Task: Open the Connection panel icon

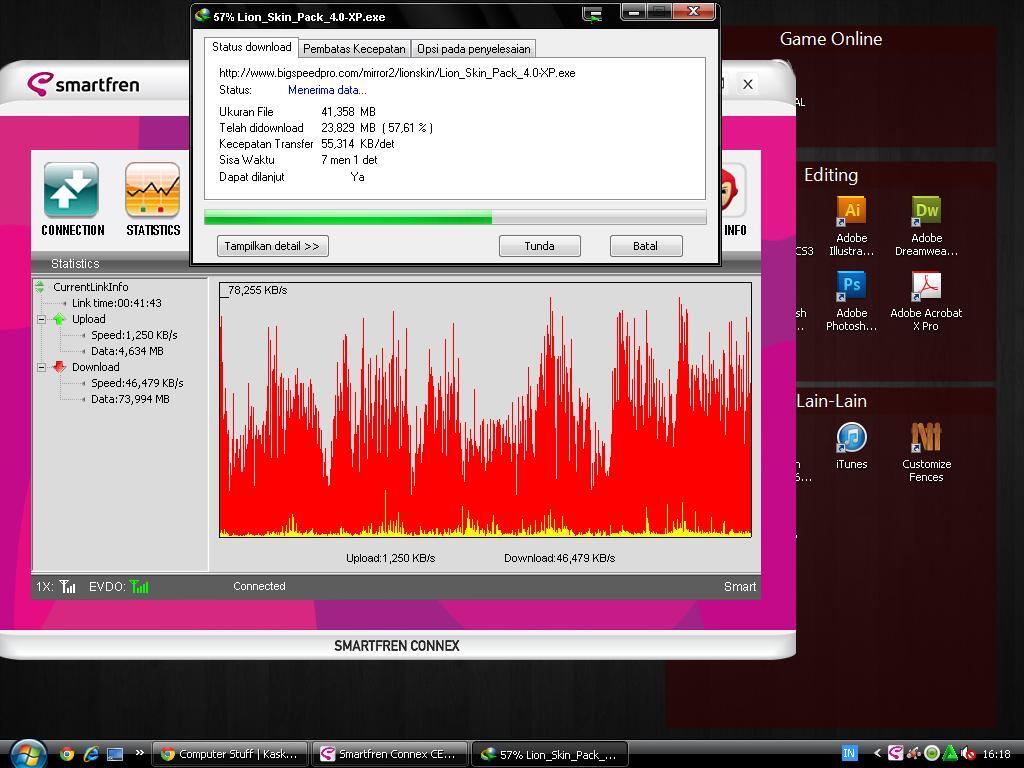Action: click(x=71, y=191)
